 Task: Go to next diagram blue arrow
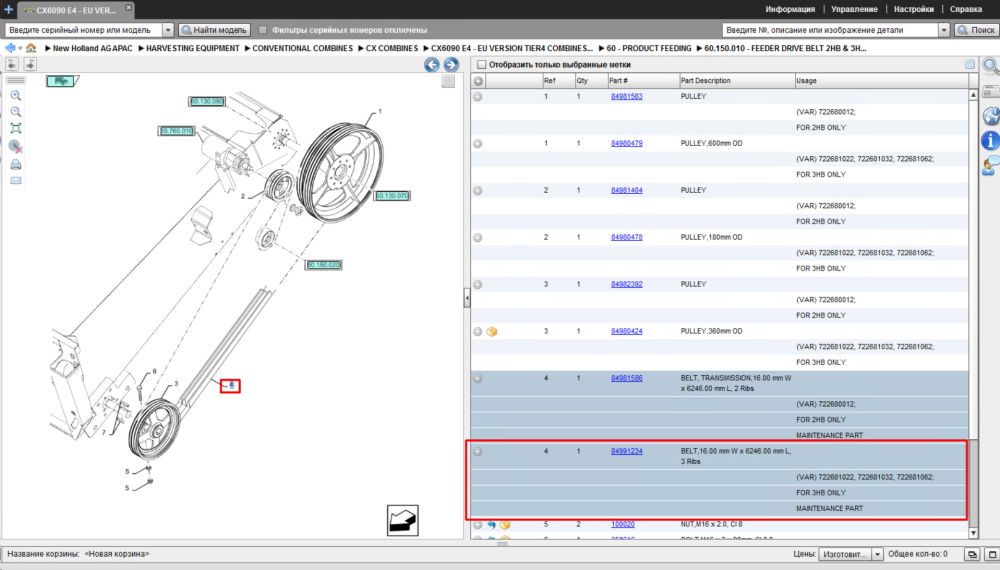tap(451, 64)
